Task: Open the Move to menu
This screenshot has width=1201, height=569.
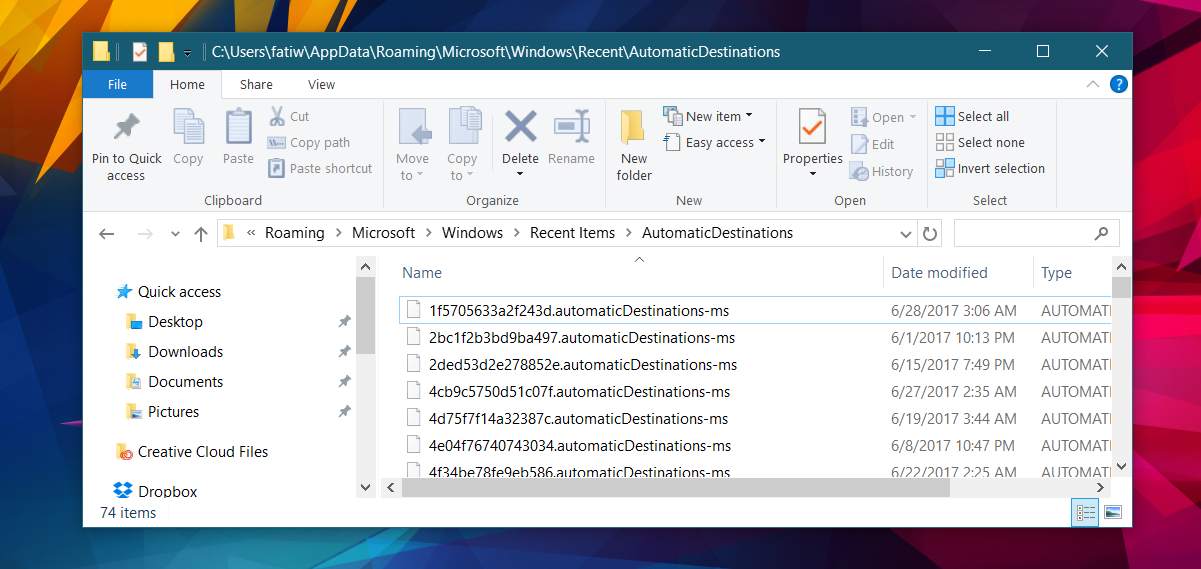Action: tap(412, 146)
